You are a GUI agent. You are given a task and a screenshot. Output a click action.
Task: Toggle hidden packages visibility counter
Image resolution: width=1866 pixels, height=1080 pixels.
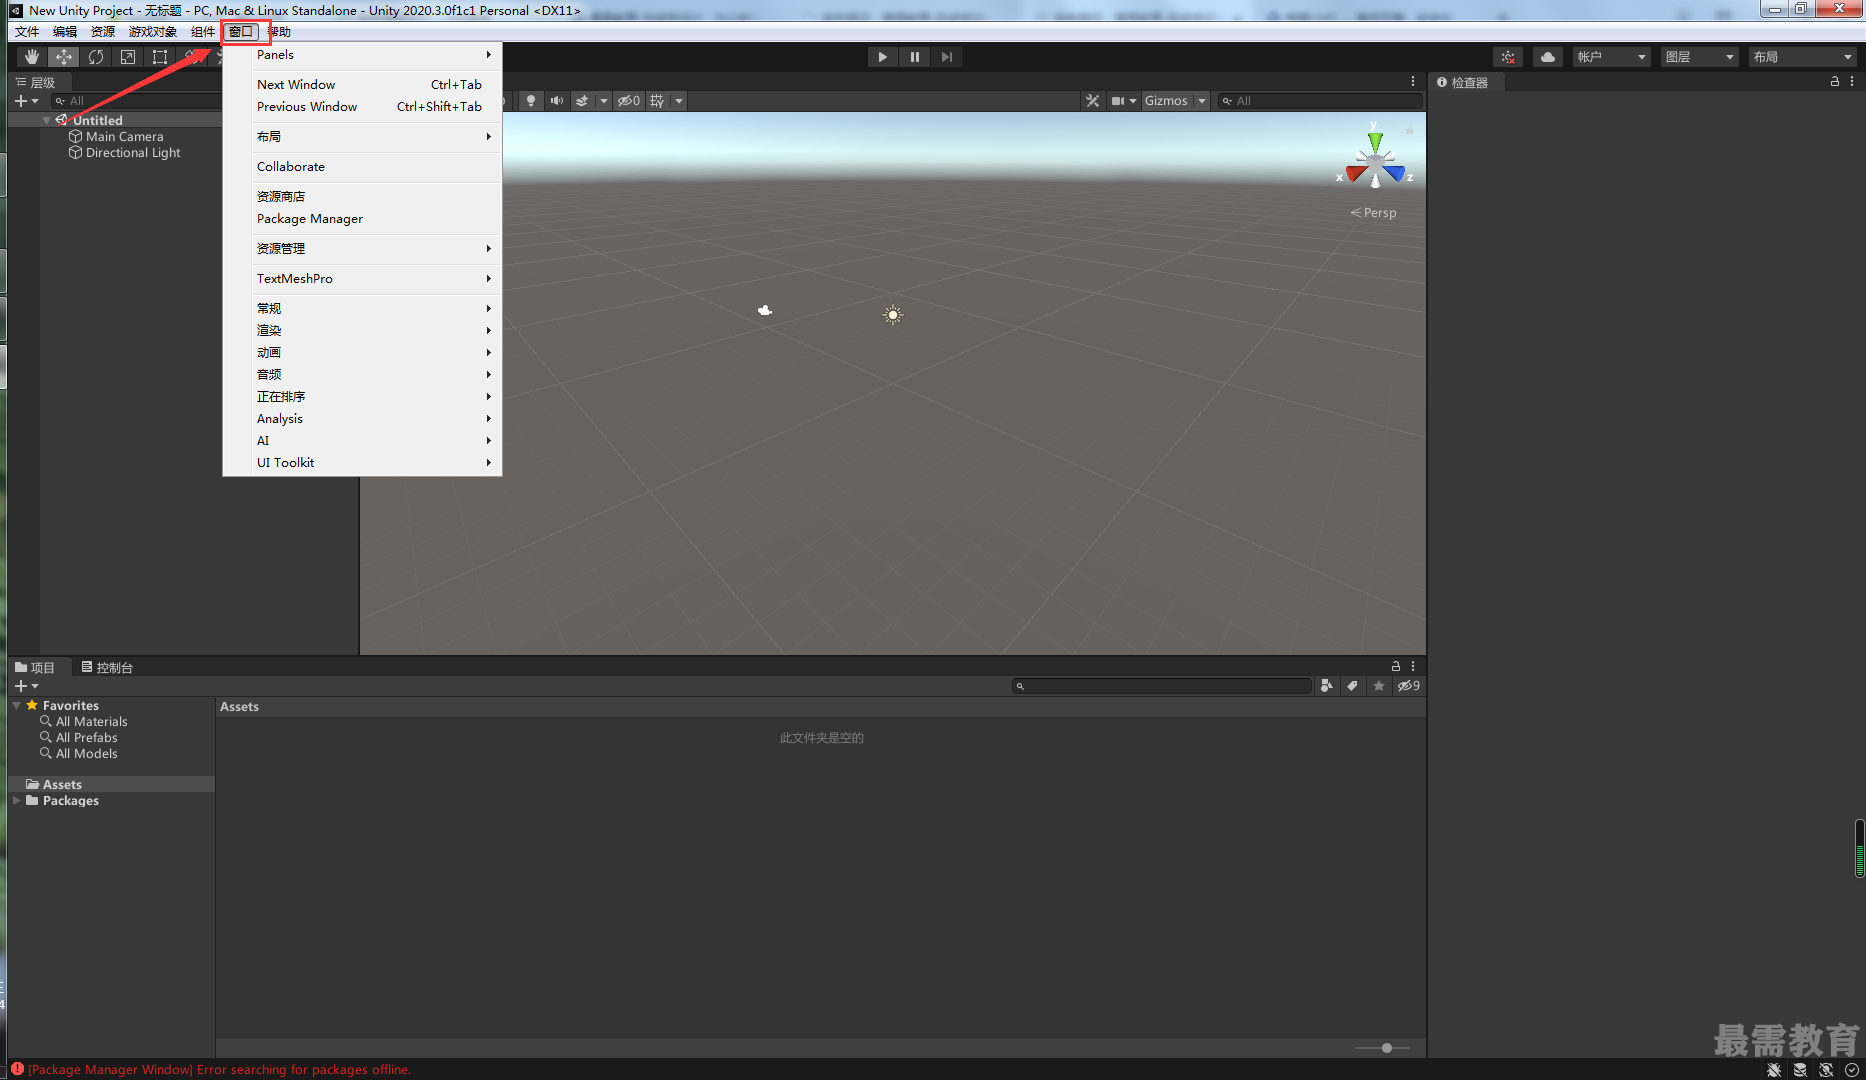[1408, 686]
